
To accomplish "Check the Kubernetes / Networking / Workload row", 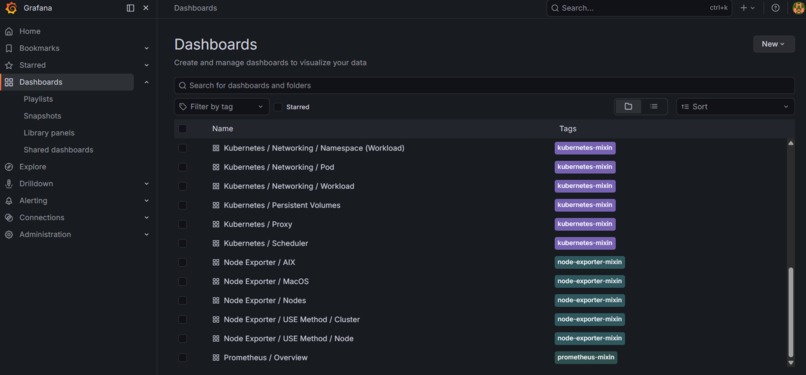I will point(182,186).
